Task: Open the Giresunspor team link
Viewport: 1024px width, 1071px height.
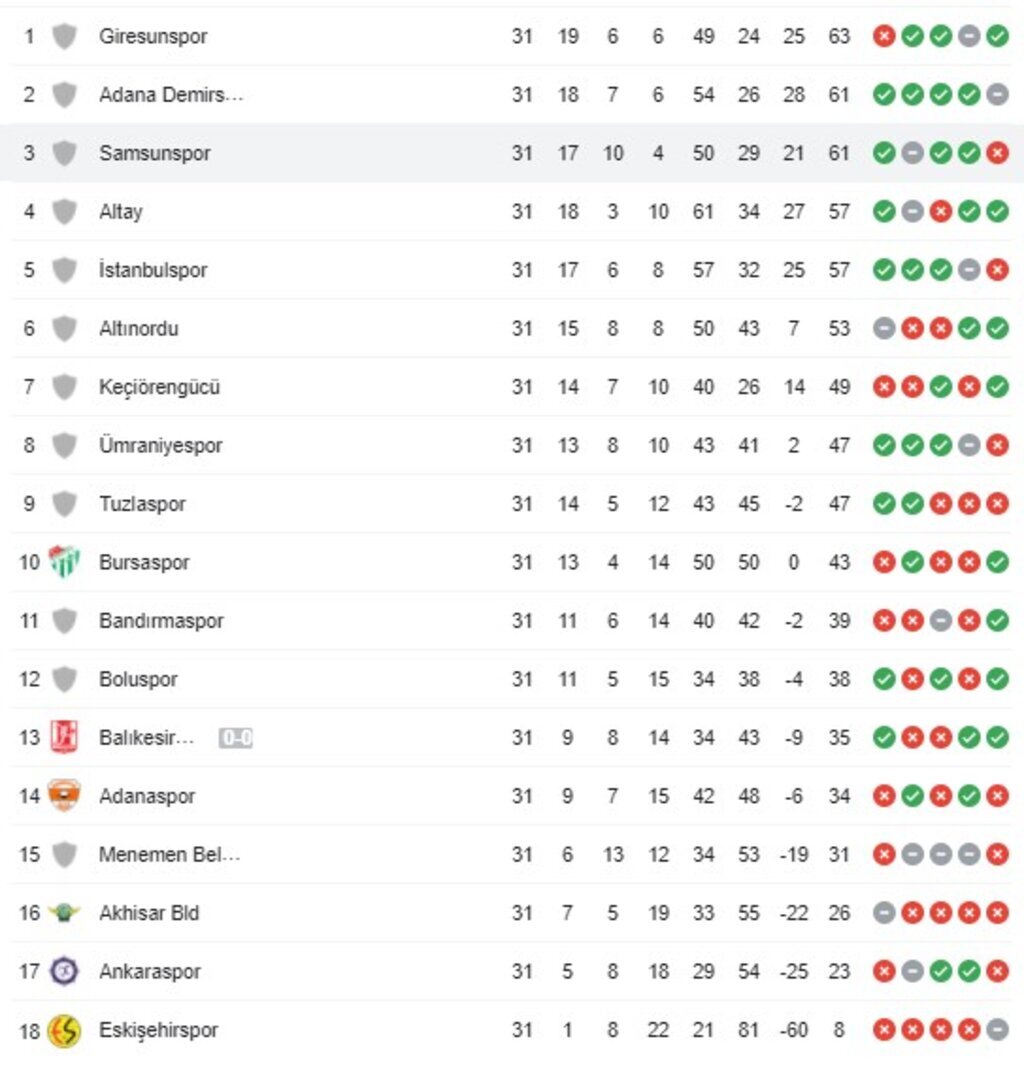Action: [153, 36]
